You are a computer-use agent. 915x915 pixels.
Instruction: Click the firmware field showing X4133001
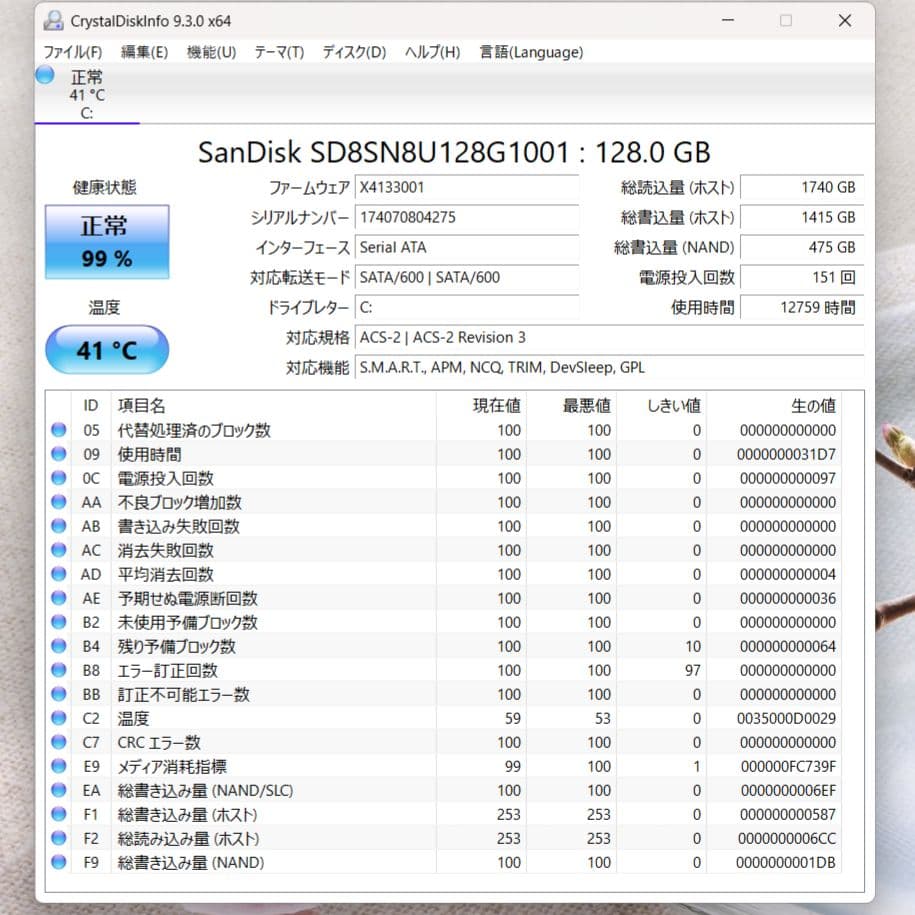pyautogui.click(x=467, y=187)
